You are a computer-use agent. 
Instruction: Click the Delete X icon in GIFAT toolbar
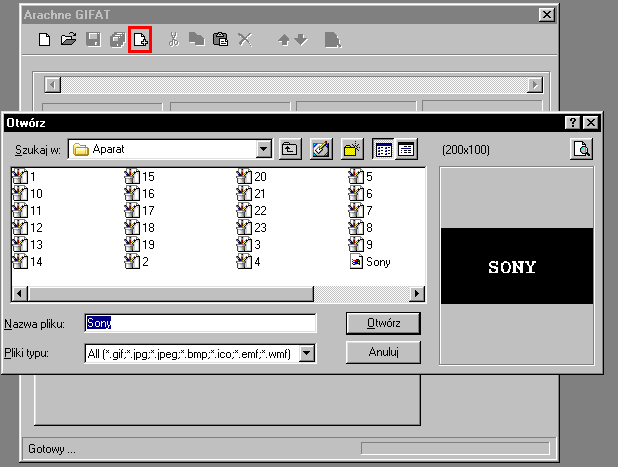coord(245,39)
